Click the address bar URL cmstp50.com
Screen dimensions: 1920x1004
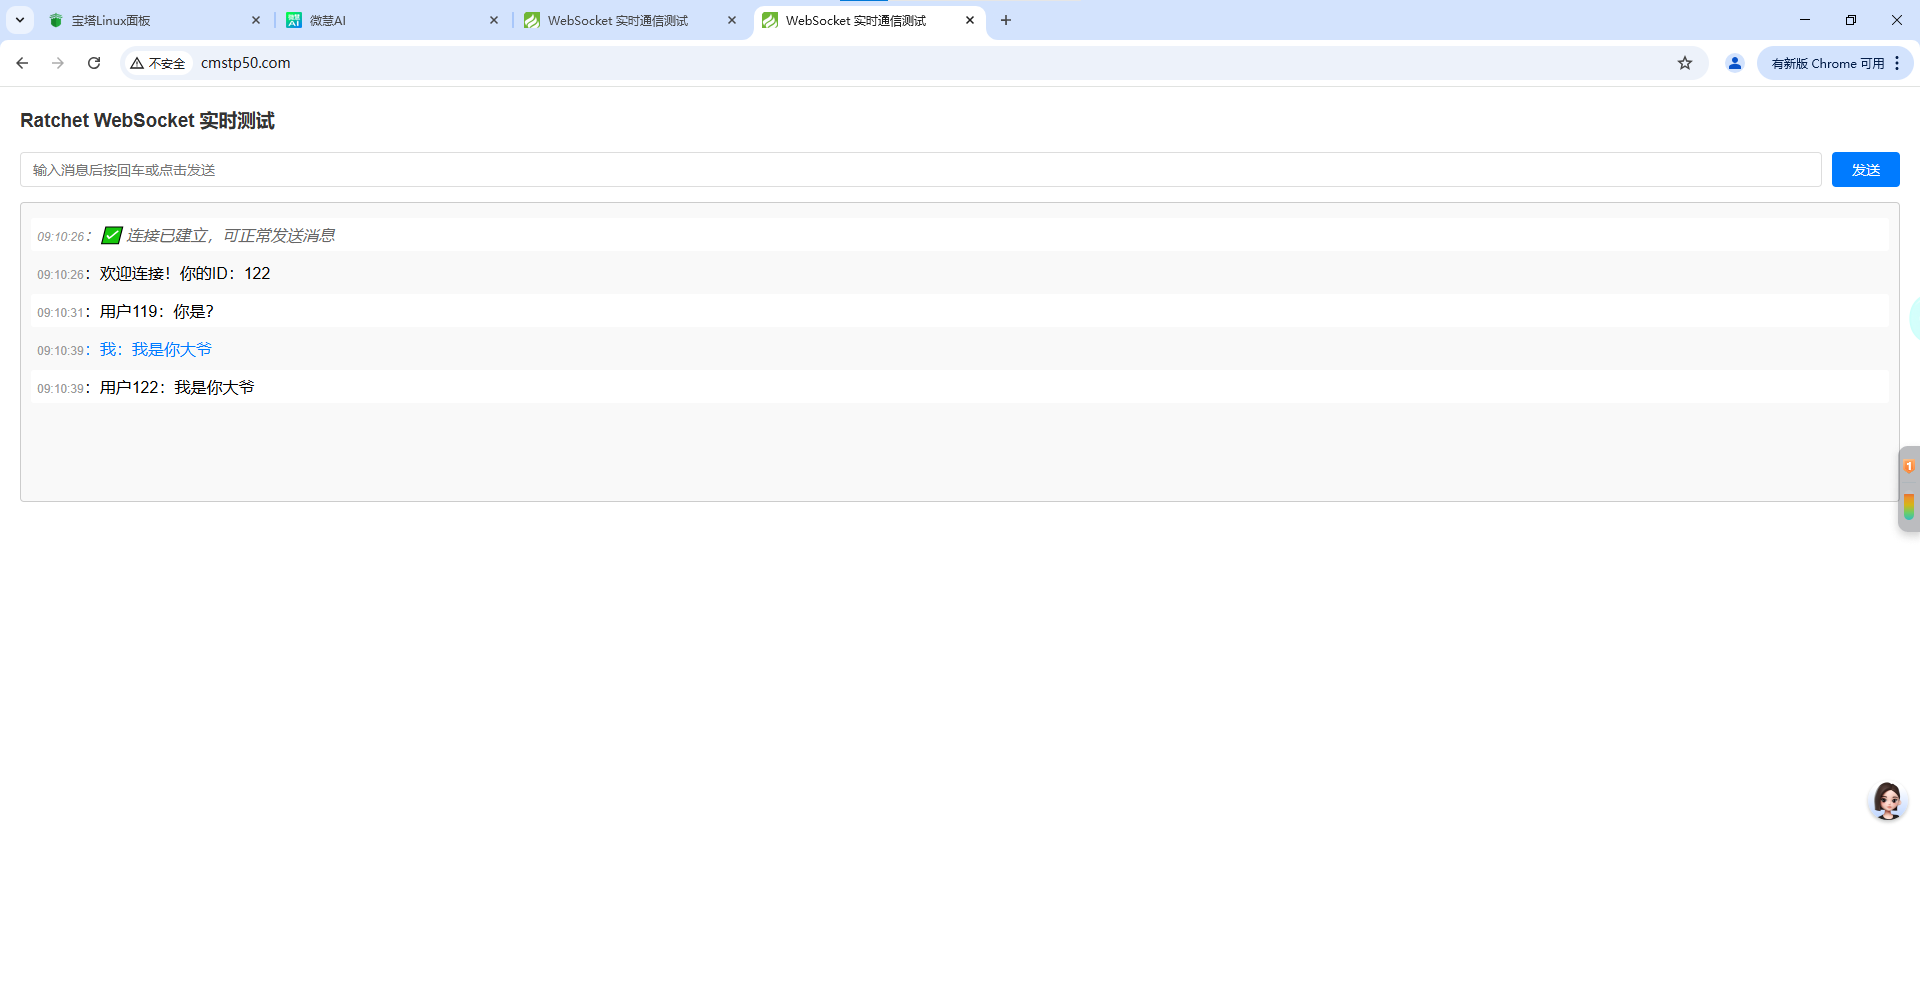point(246,63)
